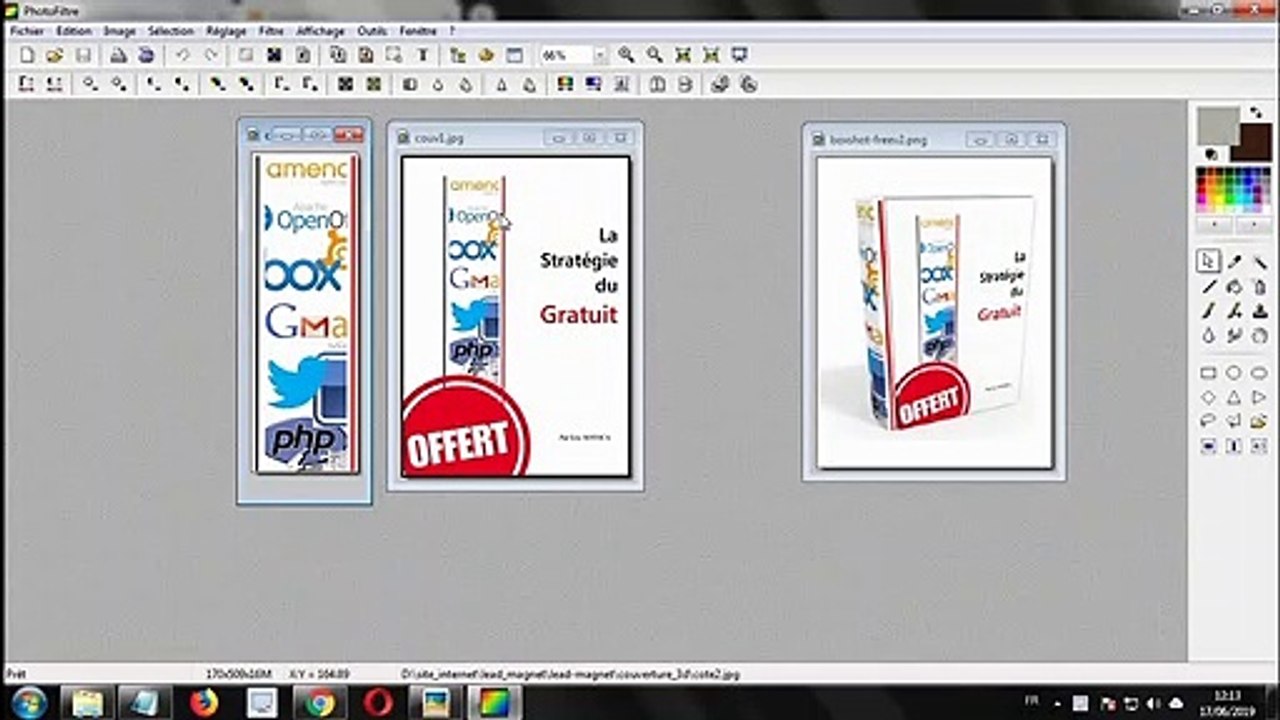
Task: Swap foreground and background colors
Action: pos(1256,113)
